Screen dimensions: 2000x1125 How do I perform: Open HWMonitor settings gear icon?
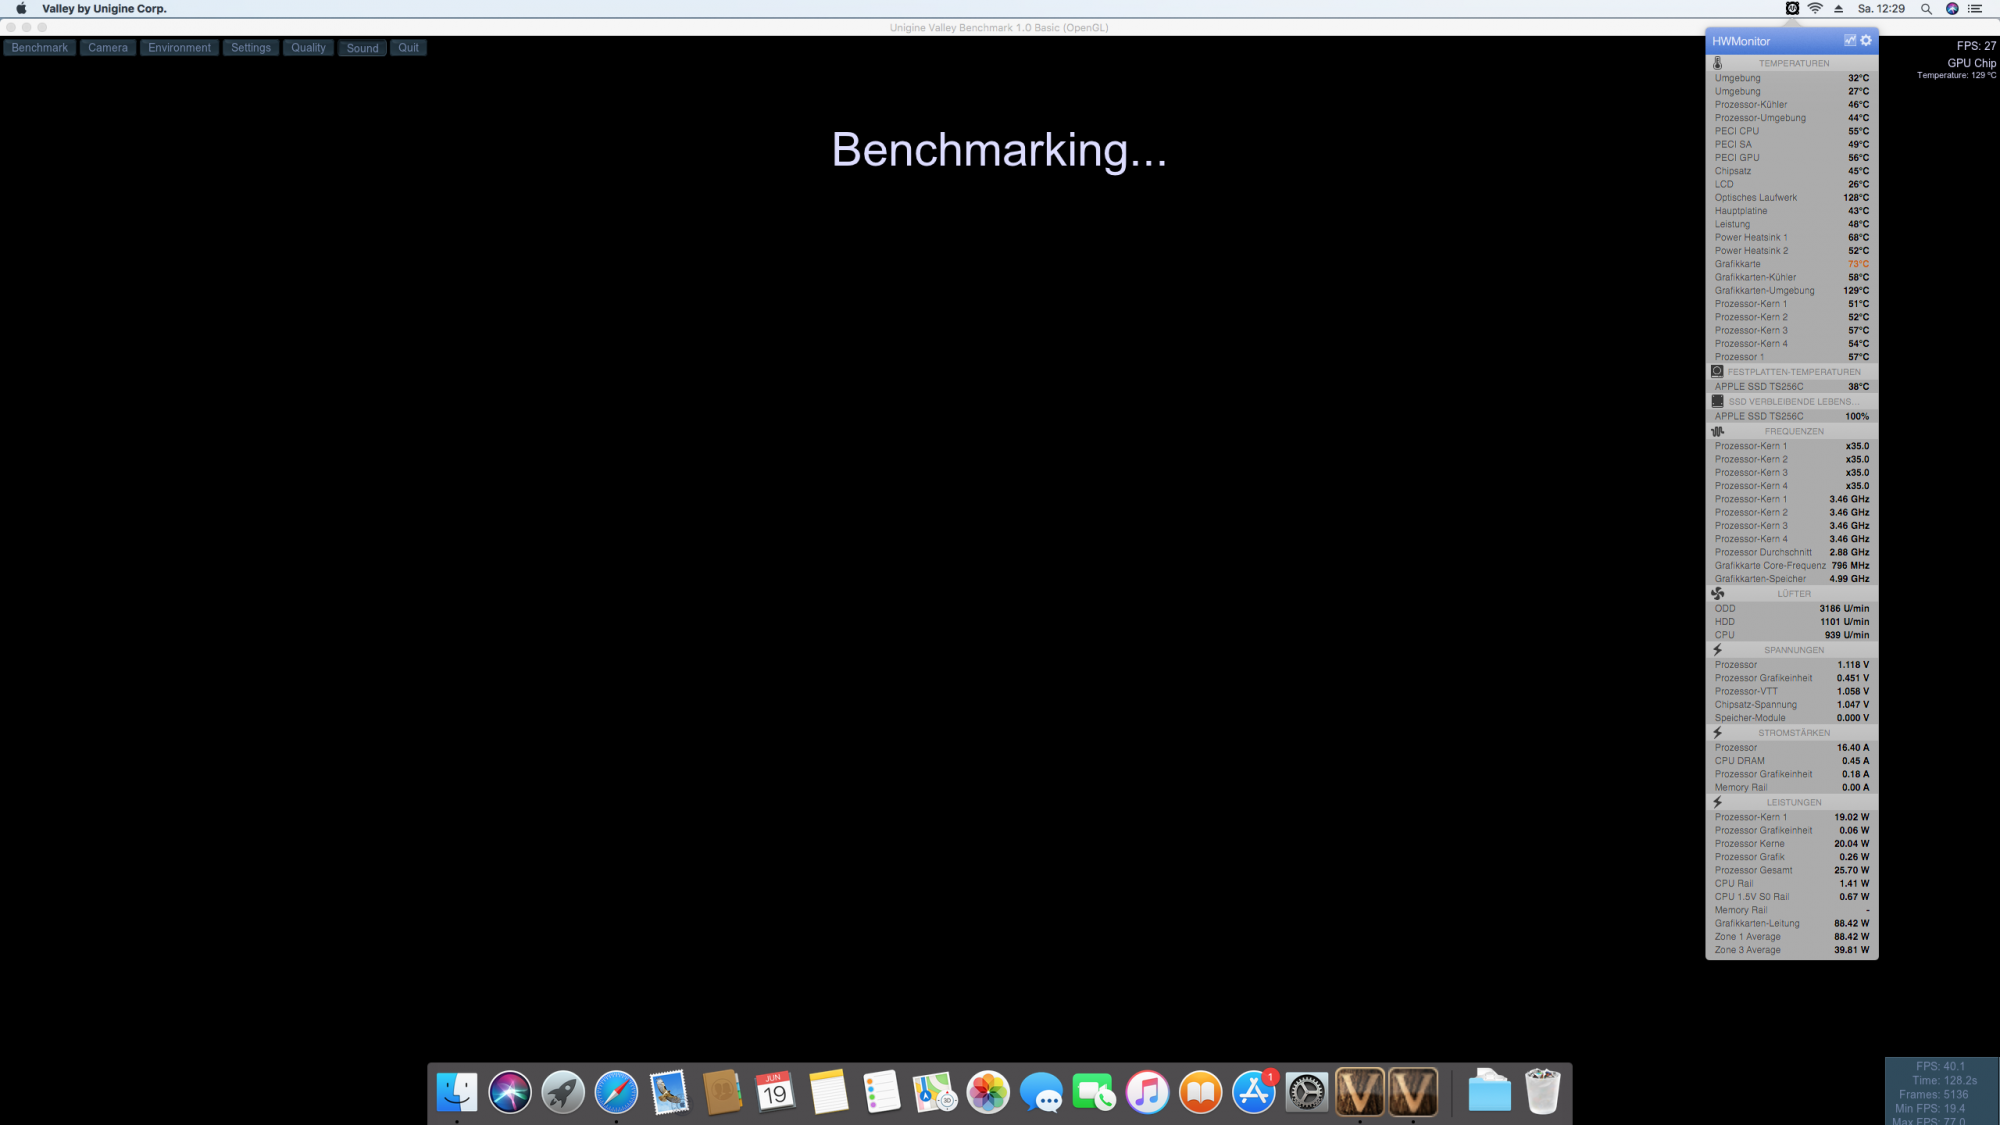point(1866,41)
